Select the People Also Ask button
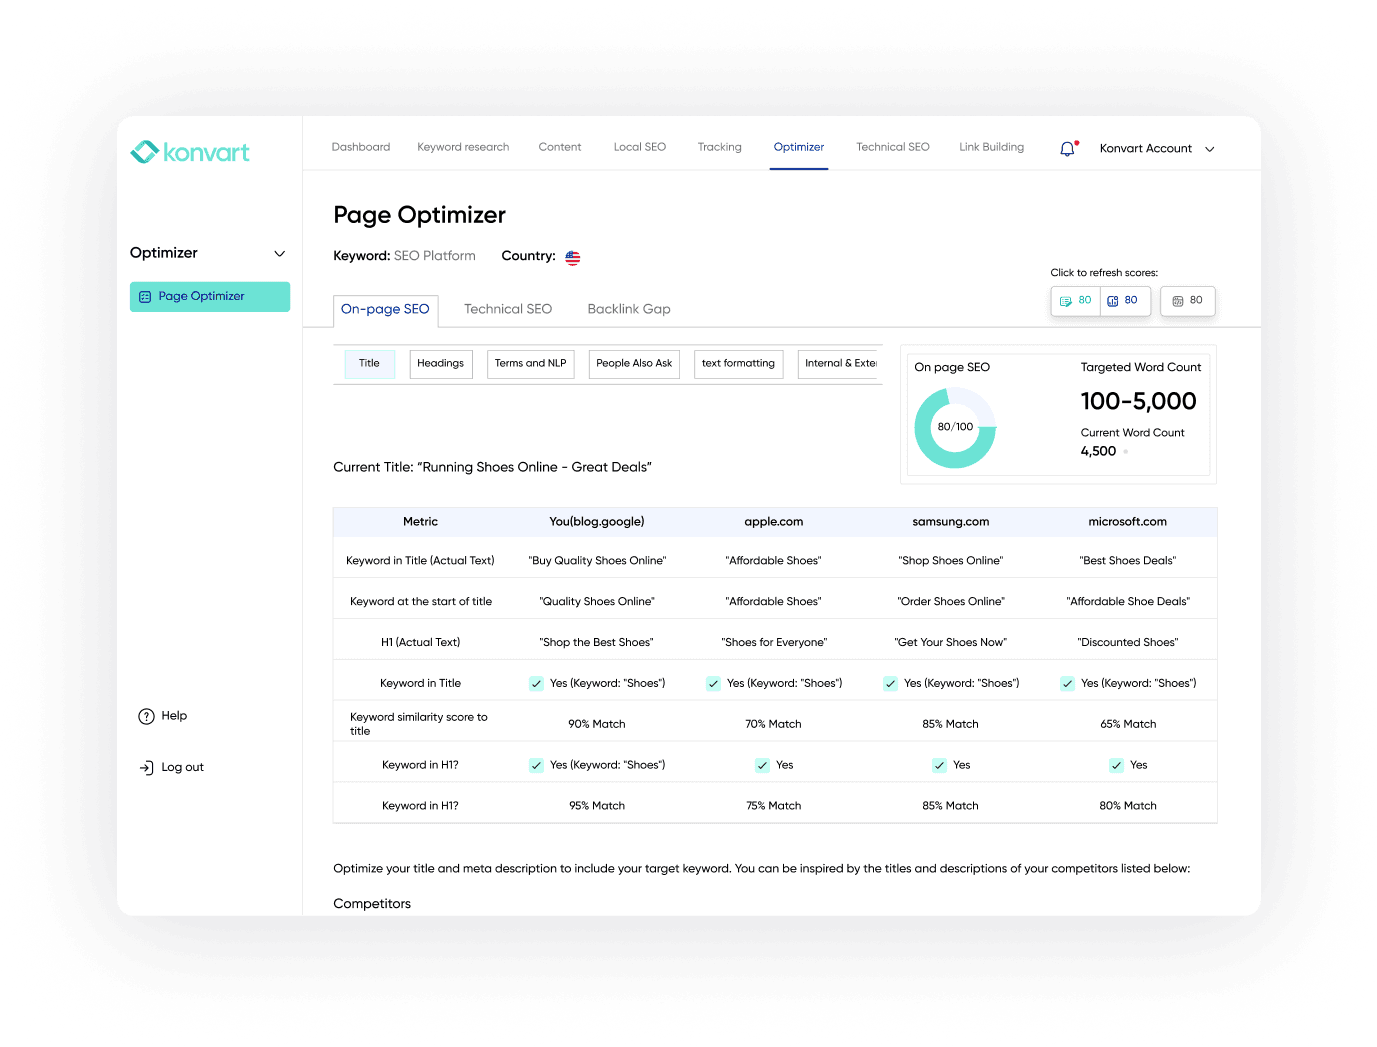Viewport: 1377px width, 1047px height. click(x=634, y=364)
